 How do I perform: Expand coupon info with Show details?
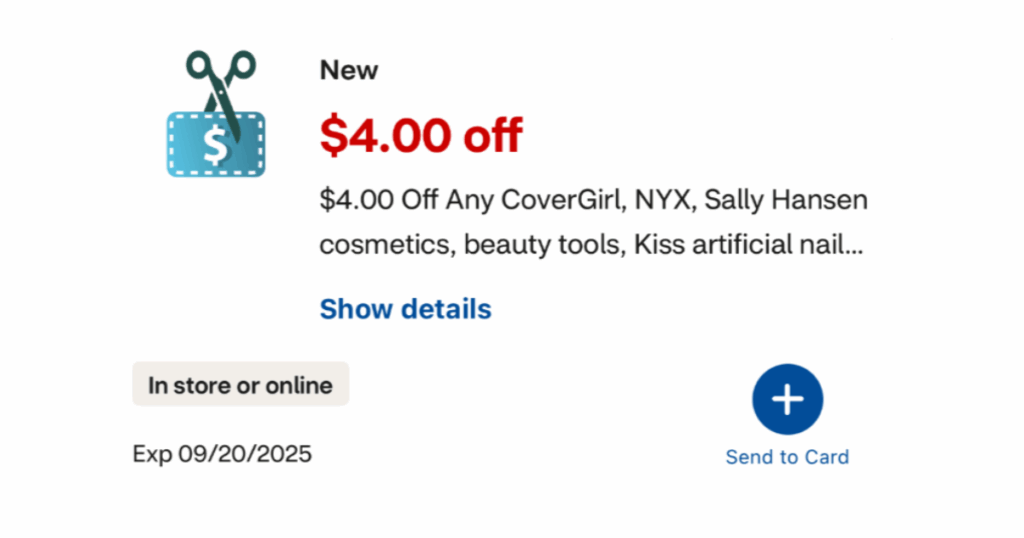[405, 309]
